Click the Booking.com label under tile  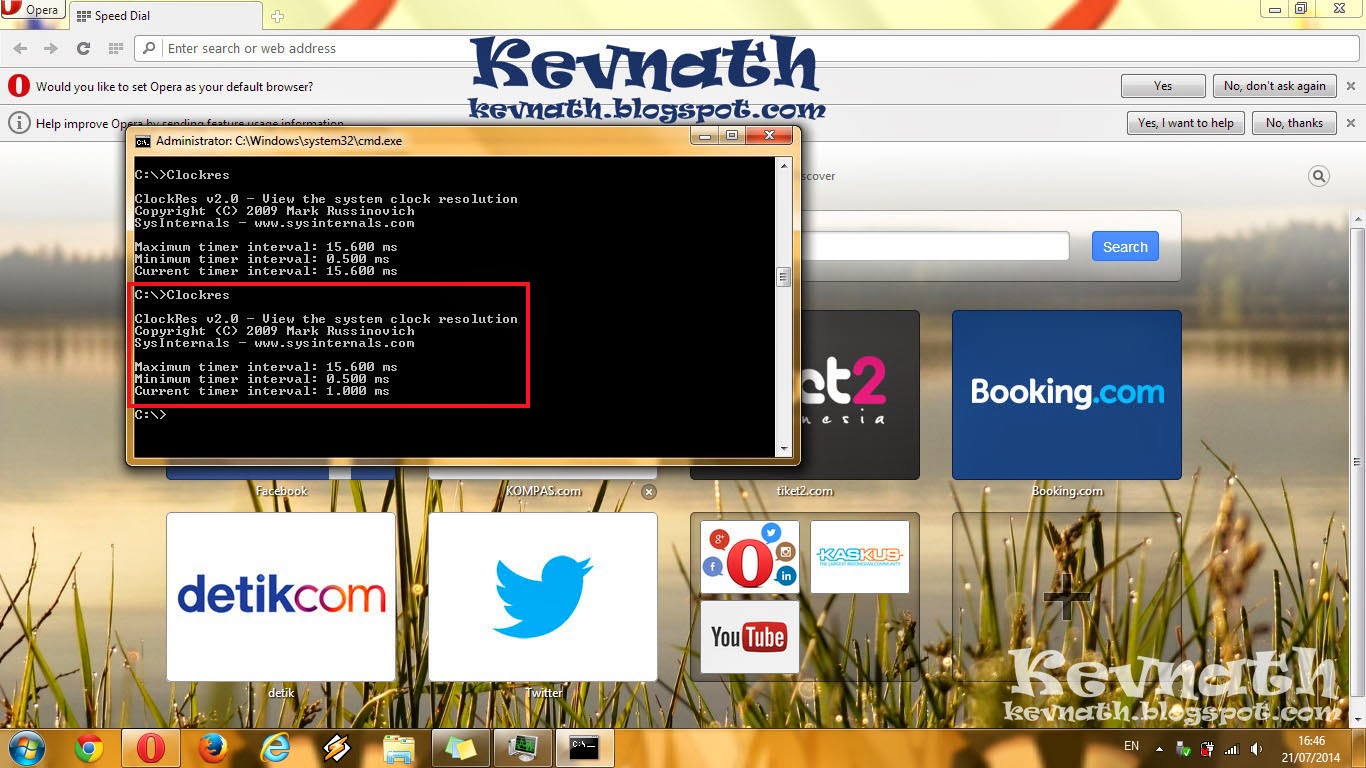[1067, 491]
